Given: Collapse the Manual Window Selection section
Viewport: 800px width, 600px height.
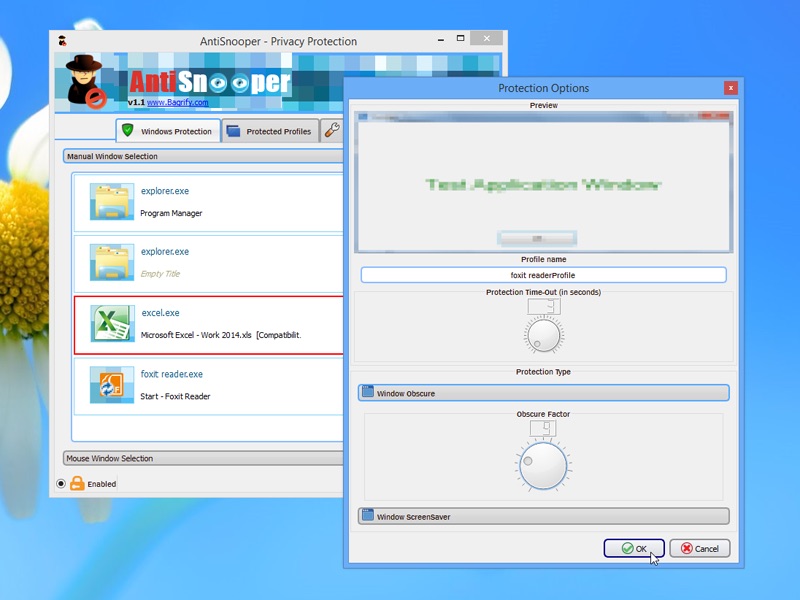Looking at the screenshot, I should click(x=203, y=156).
